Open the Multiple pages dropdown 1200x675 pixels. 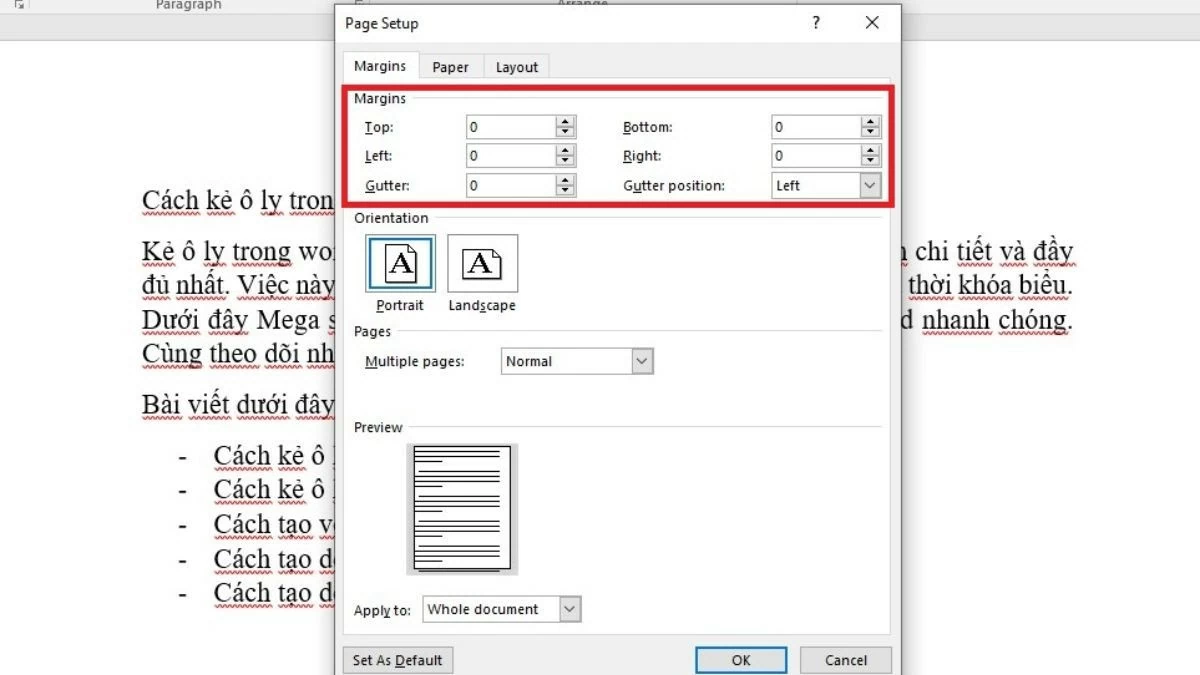tap(643, 361)
